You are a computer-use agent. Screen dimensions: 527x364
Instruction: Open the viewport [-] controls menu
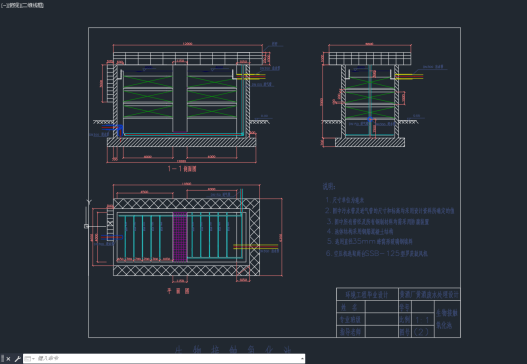(x=3, y=5)
